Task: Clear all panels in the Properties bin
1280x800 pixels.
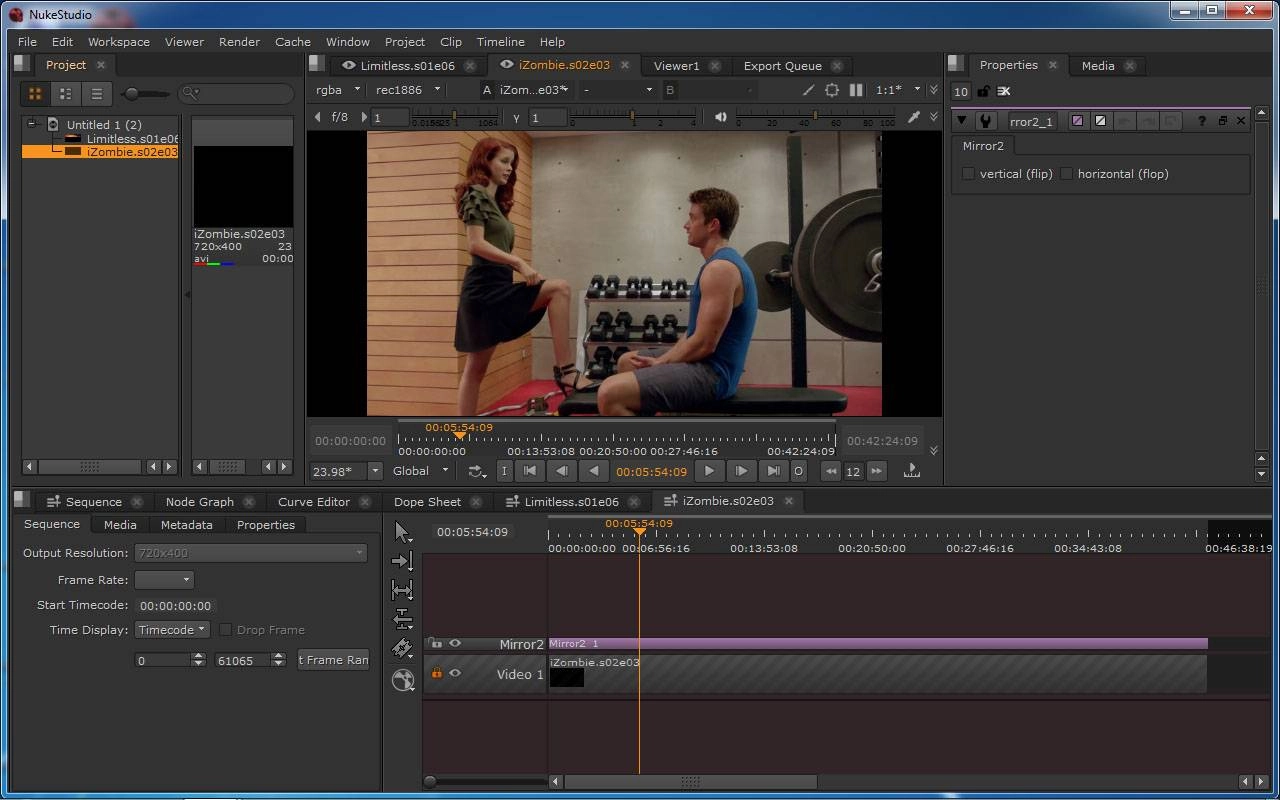Action: click(1004, 91)
